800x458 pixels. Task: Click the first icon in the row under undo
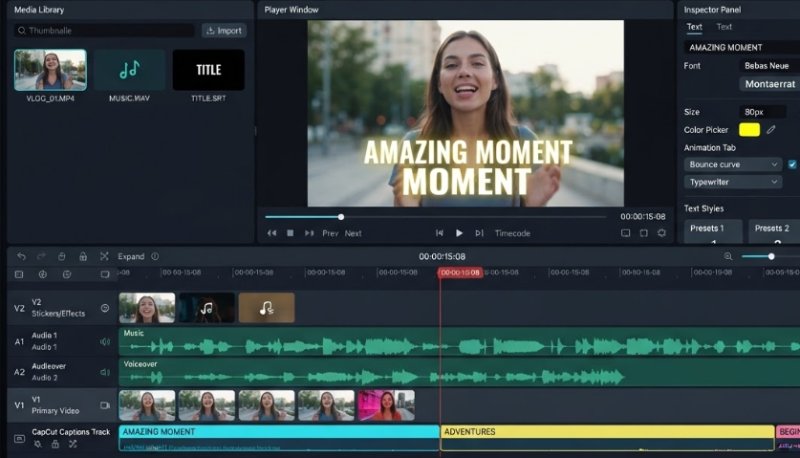(19, 274)
